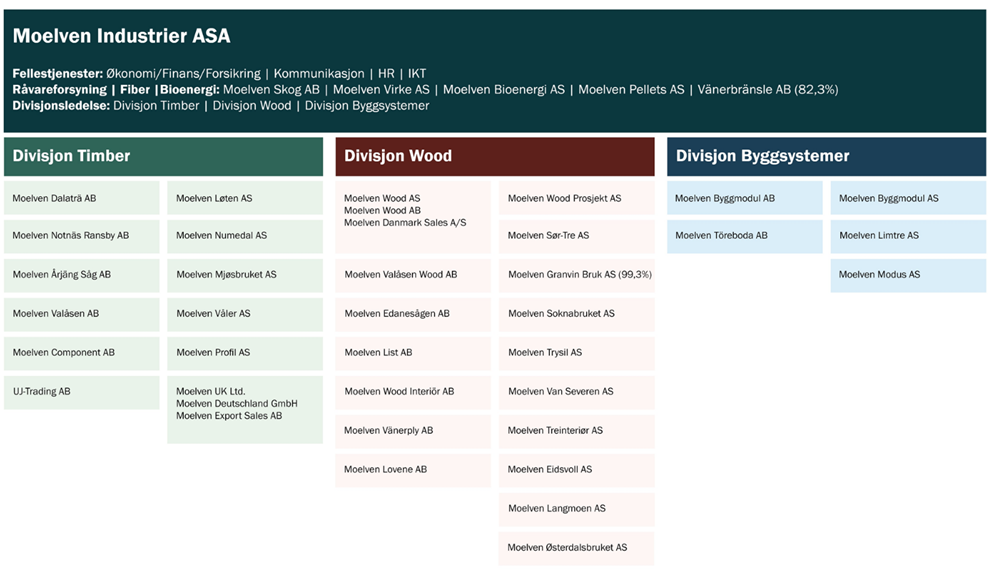Select Moelven Virke AS in header
This screenshot has height=575, width=991.
(381, 90)
